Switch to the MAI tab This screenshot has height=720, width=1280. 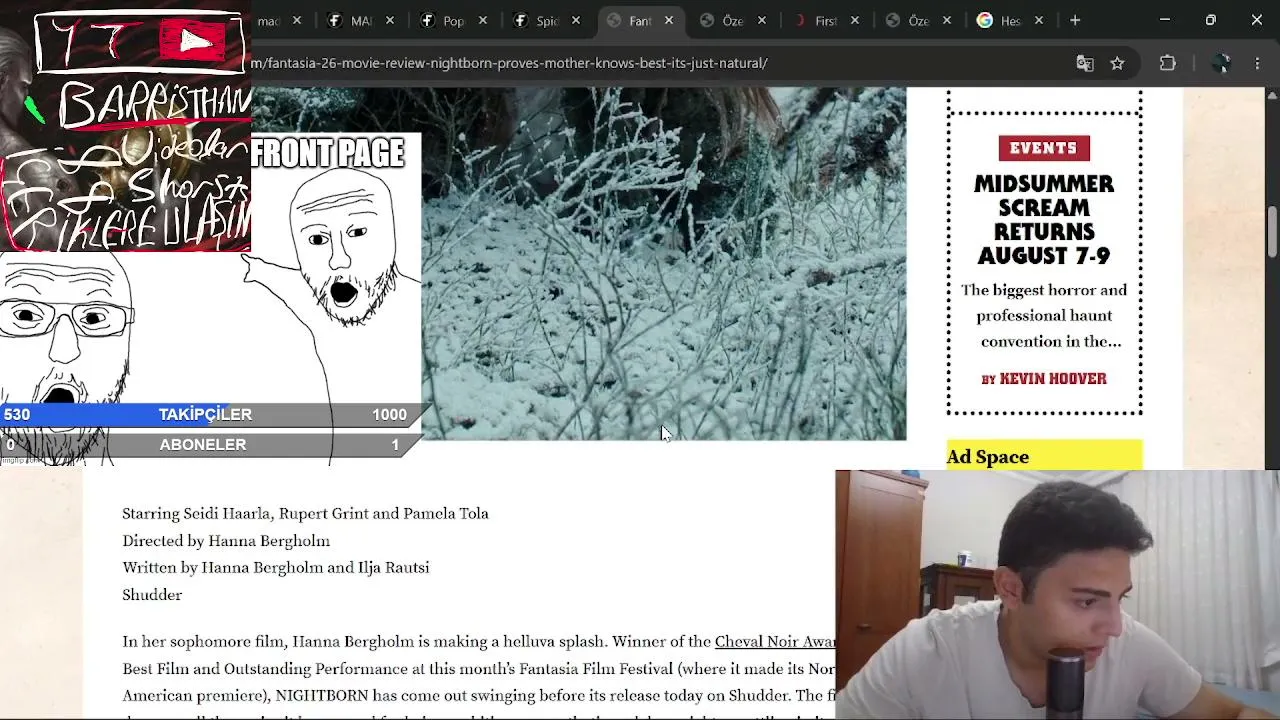pyautogui.click(x=361, y=20)
